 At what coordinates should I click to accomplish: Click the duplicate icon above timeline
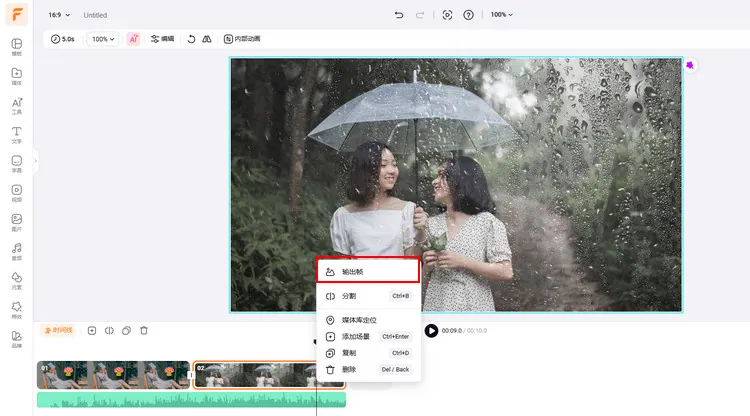126,330
